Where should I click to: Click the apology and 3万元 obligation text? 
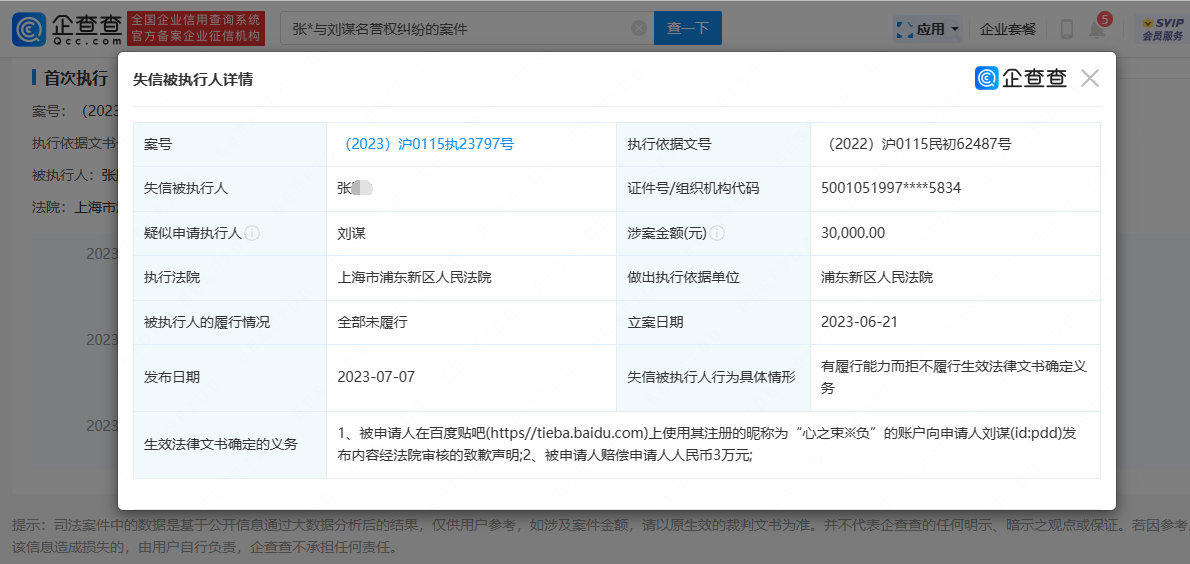pos(708,445)
